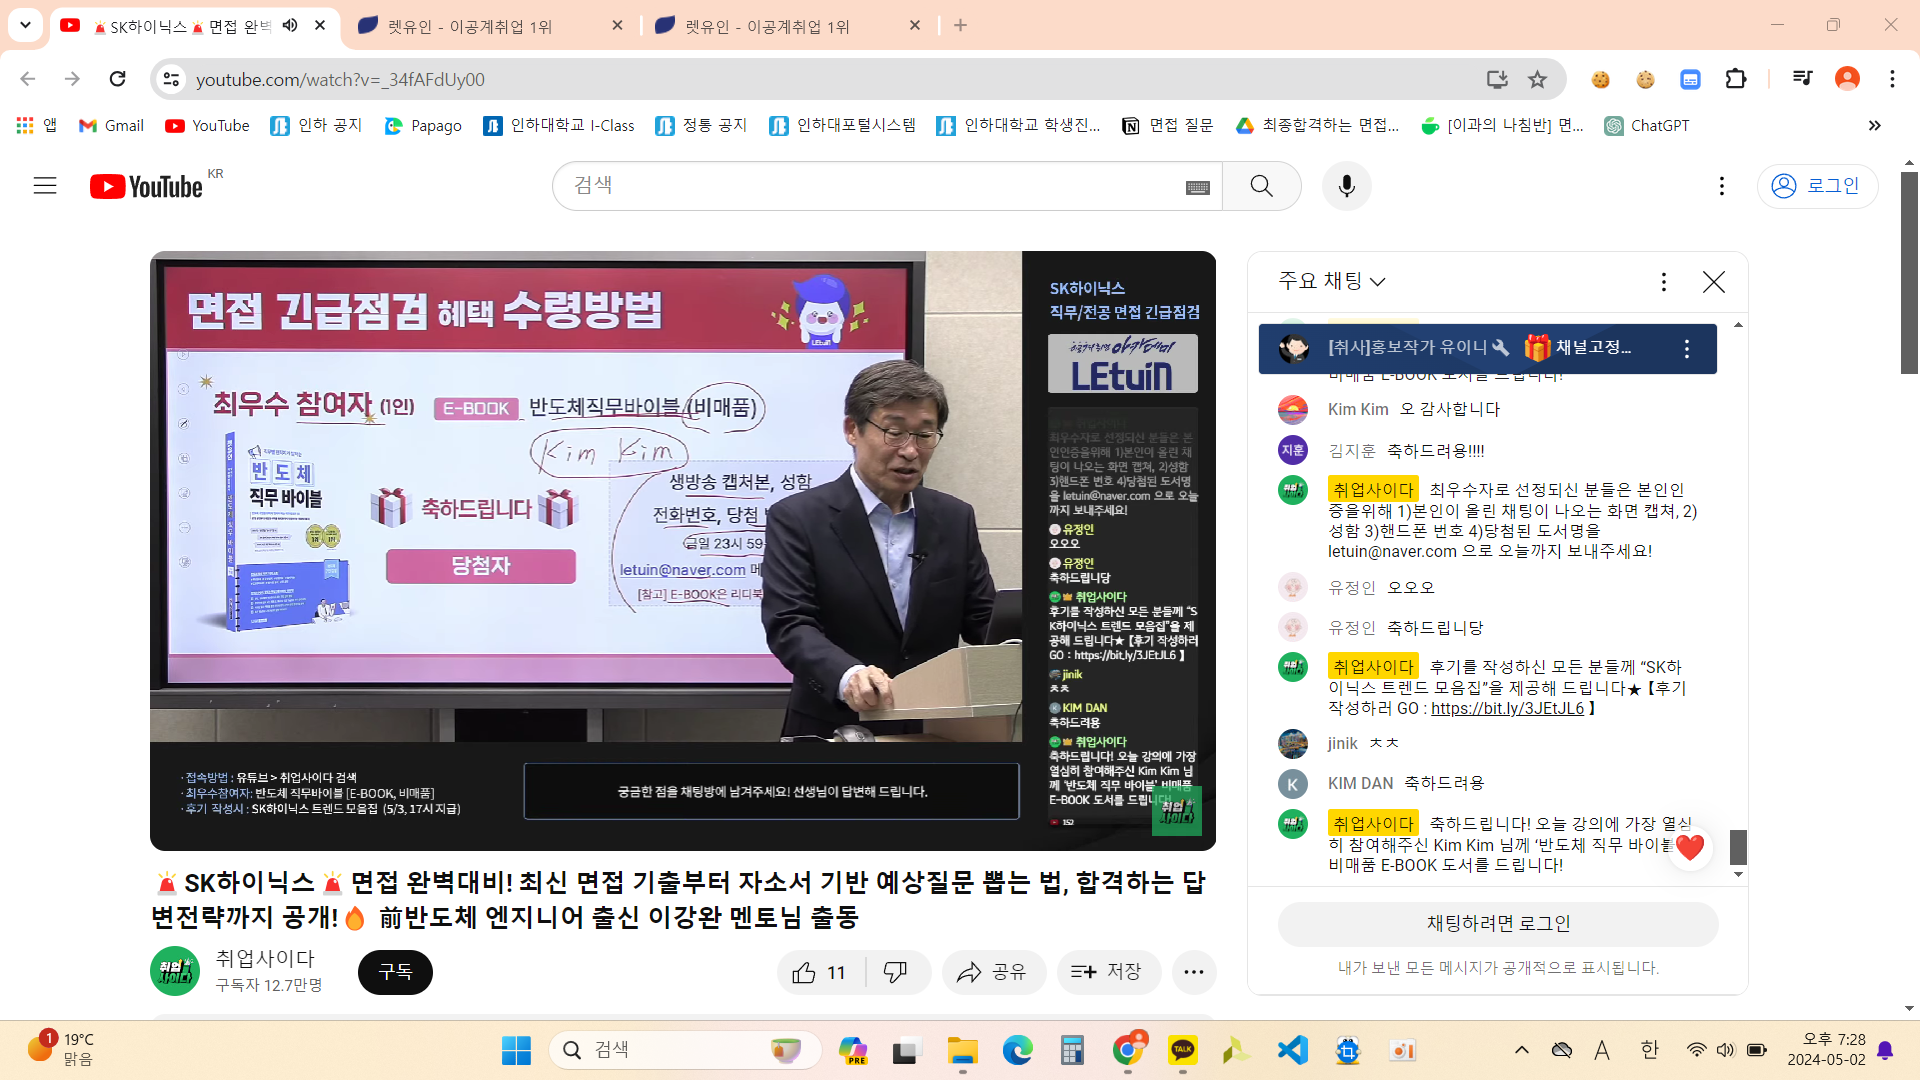Install app icon in address bar
The width and height of the screenshot is (1920, 1080).
1496,79
